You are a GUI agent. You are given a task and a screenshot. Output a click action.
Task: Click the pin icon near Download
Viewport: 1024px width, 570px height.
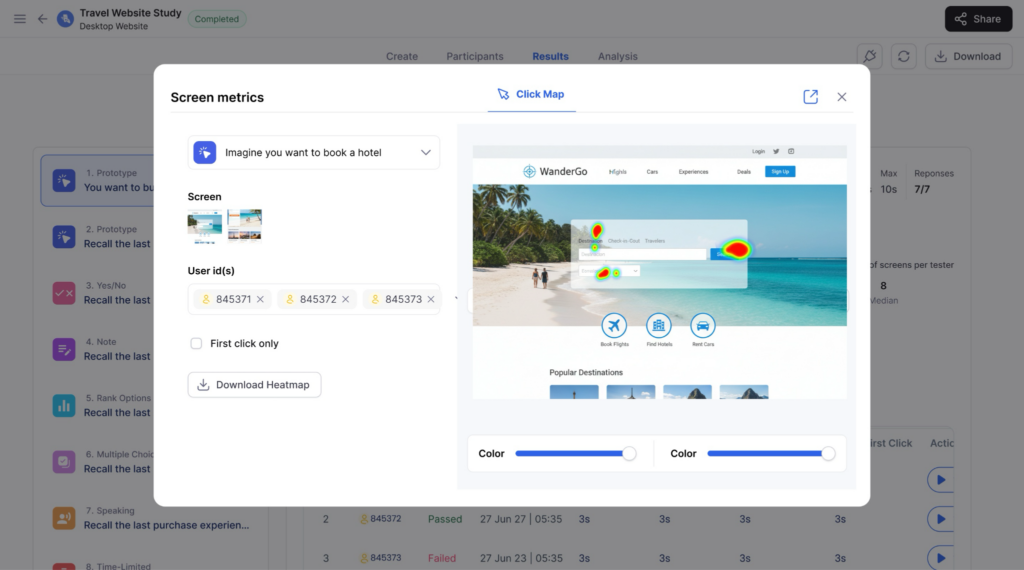click(x=870, y=56)
